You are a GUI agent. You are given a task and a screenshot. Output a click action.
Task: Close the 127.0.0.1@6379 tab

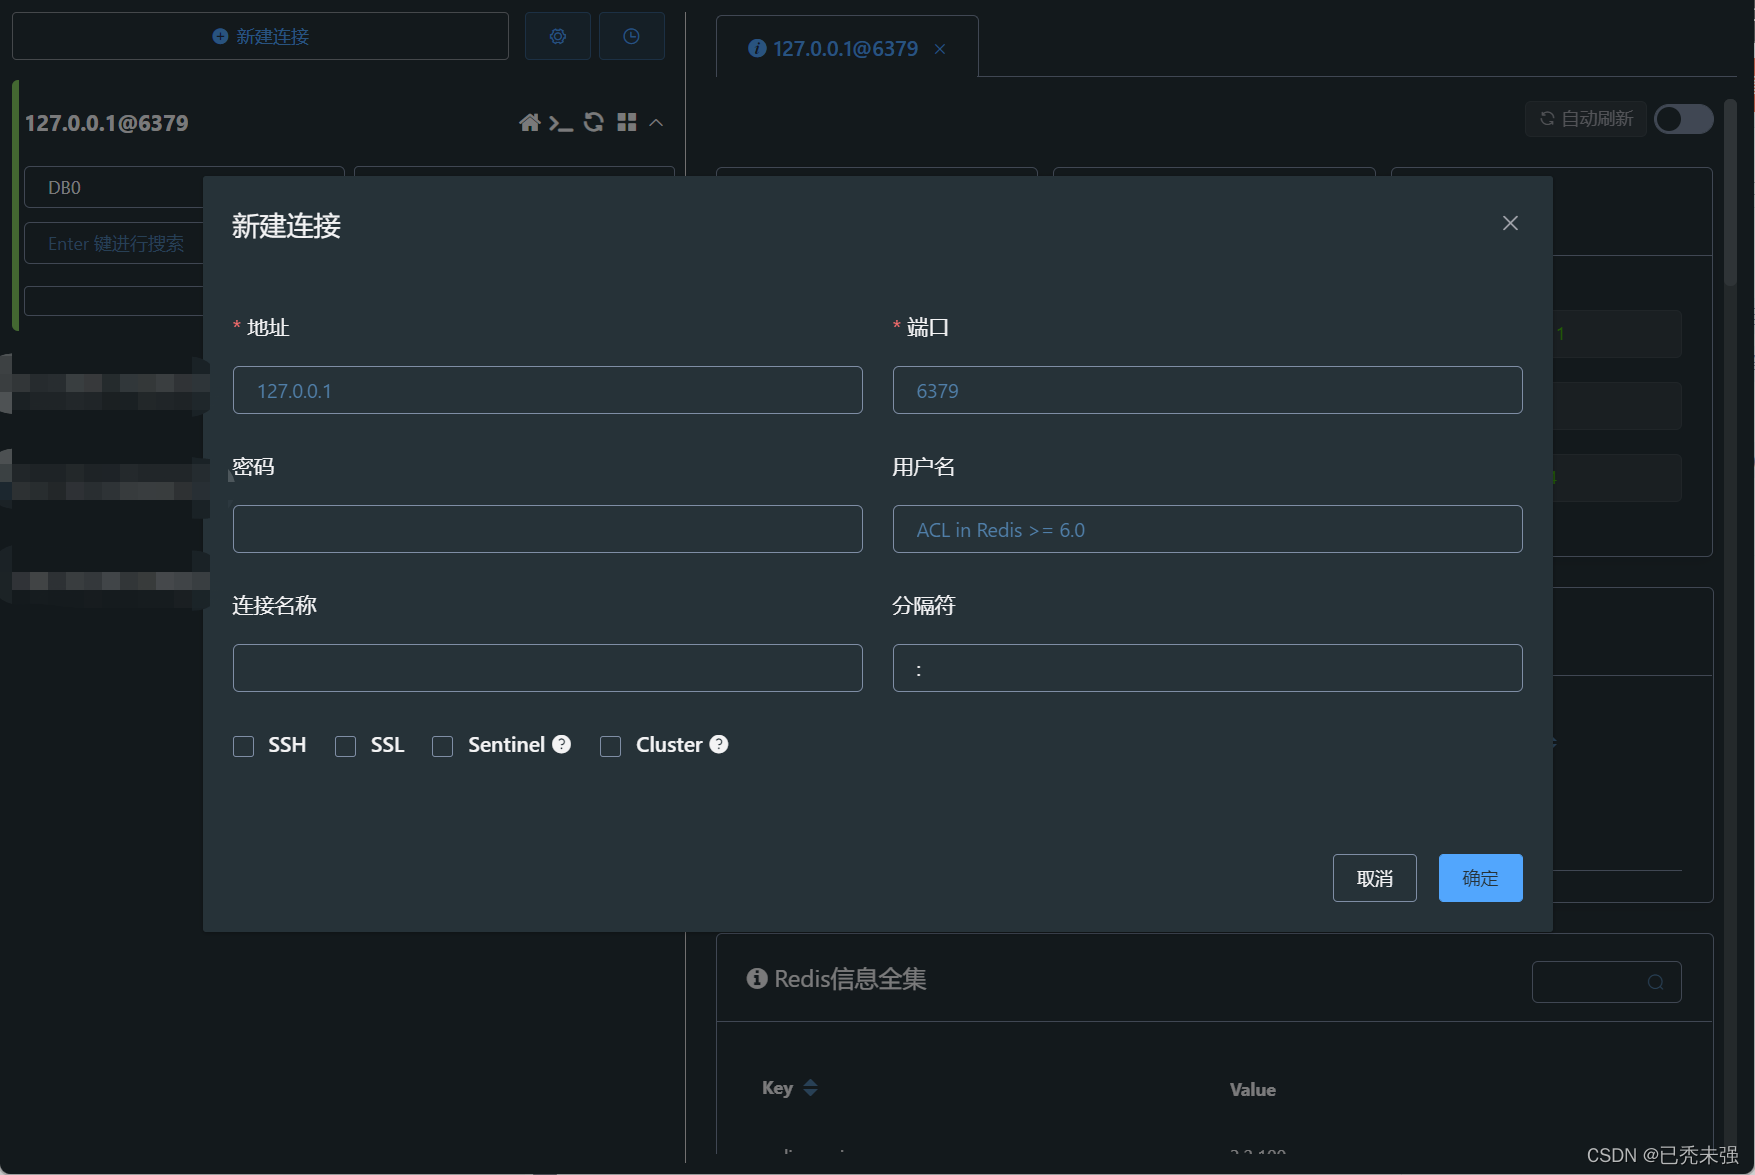click(x=940, y=49)
